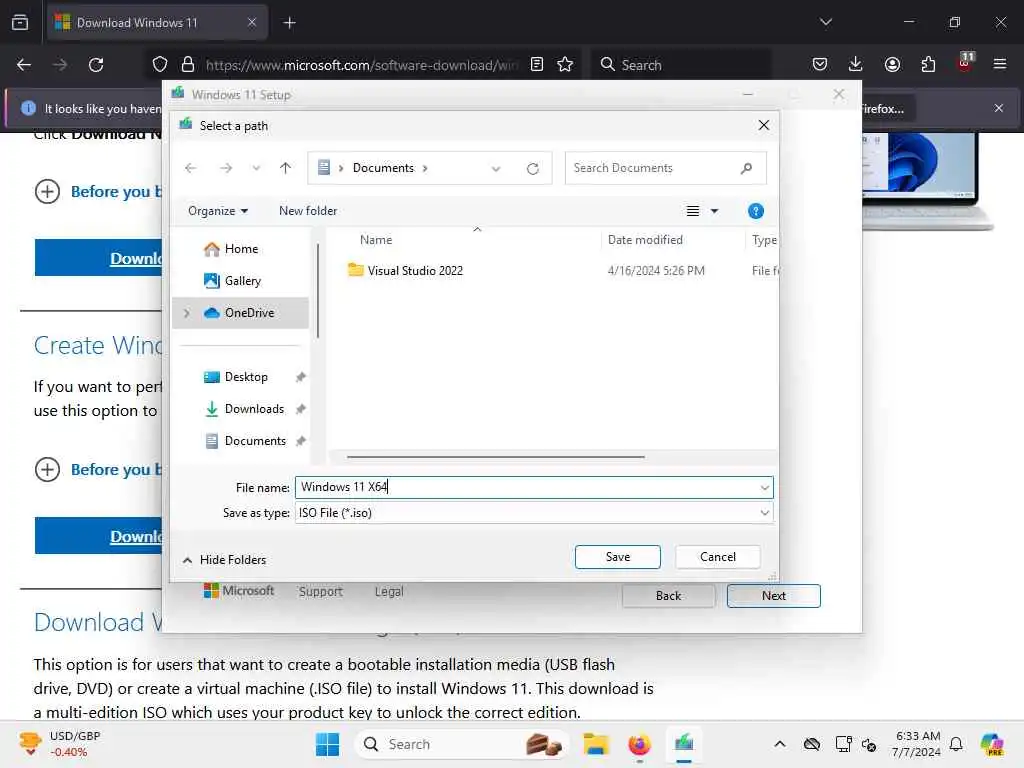The width and height of the screenshot is (1024, 768).
Task: Go forward in the Select a path dialog
Action: (x=226, y=168)
